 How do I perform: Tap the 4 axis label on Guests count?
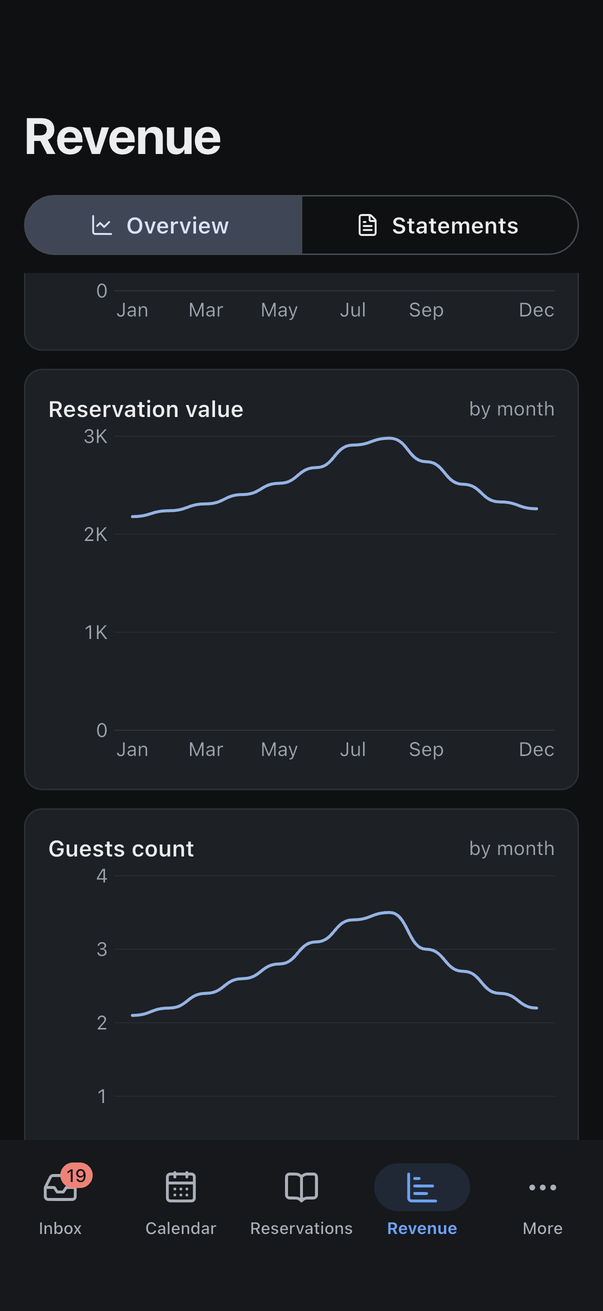coord(101,876)
